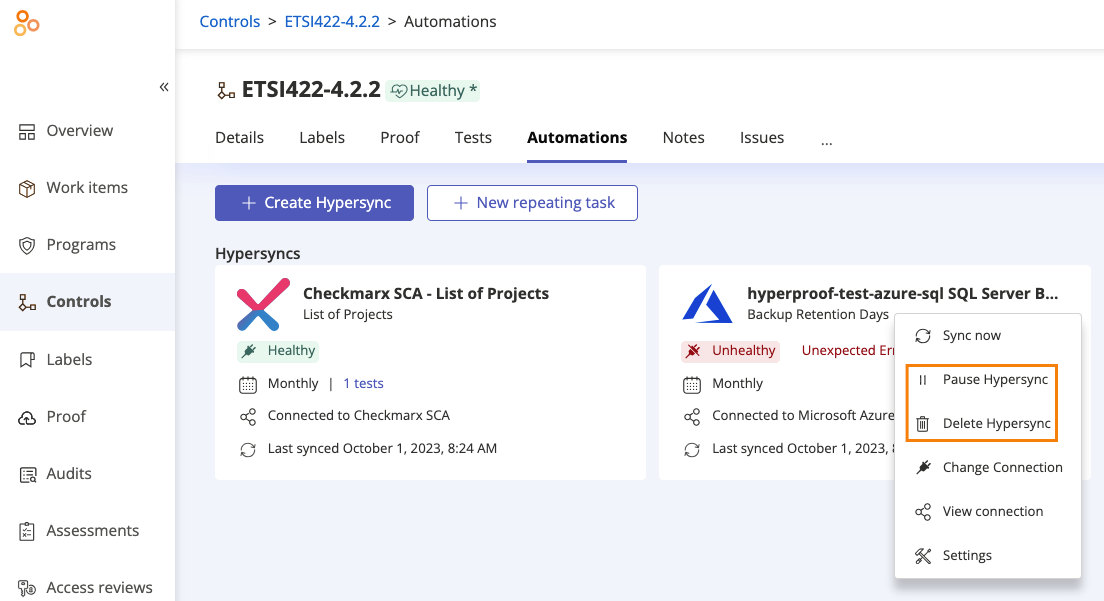Open Settings from the context menu
Screen dimensions: 1104x601
(988, 555)
